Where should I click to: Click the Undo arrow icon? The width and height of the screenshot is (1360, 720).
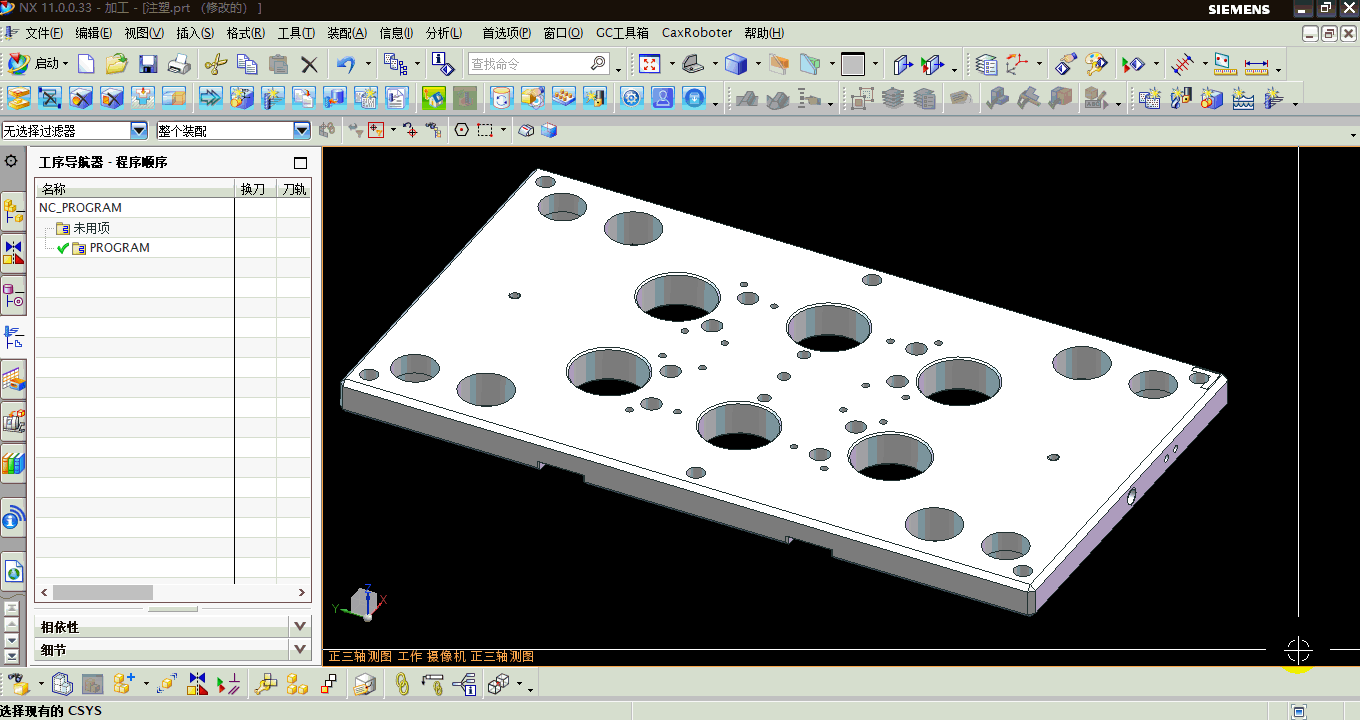pos(345,65)
